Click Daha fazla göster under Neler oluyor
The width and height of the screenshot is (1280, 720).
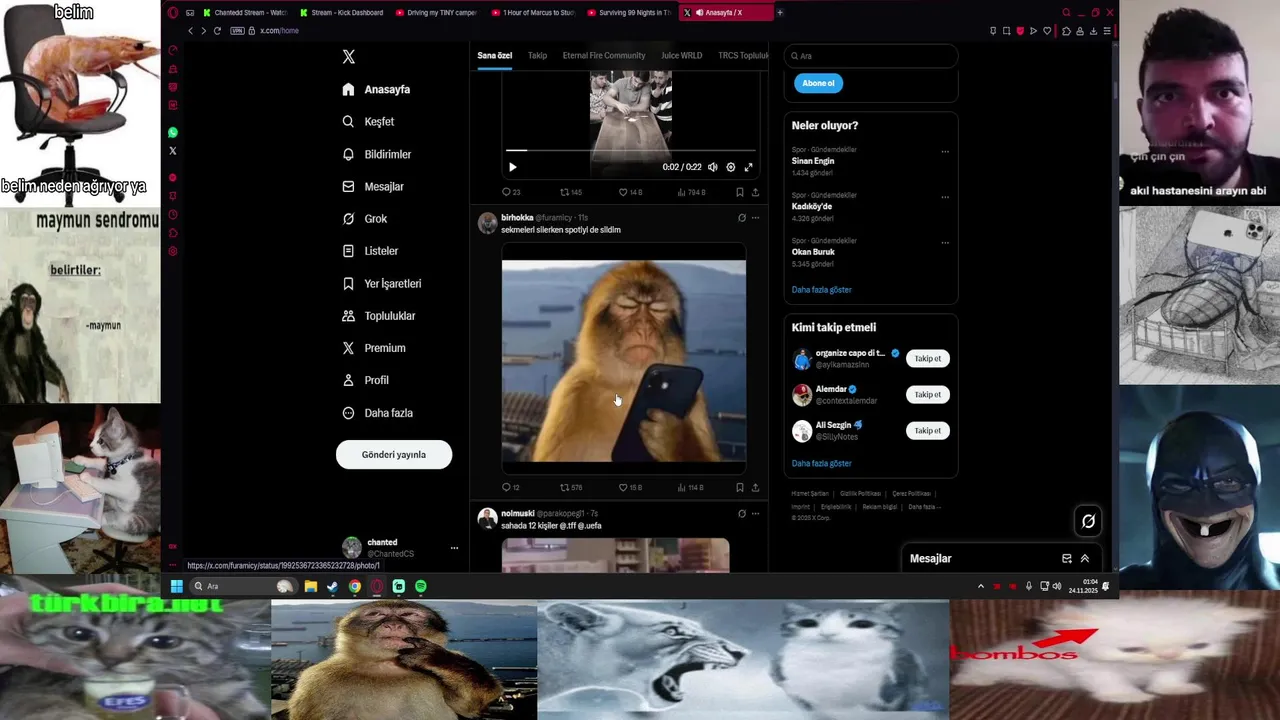[x=822, y=290]
